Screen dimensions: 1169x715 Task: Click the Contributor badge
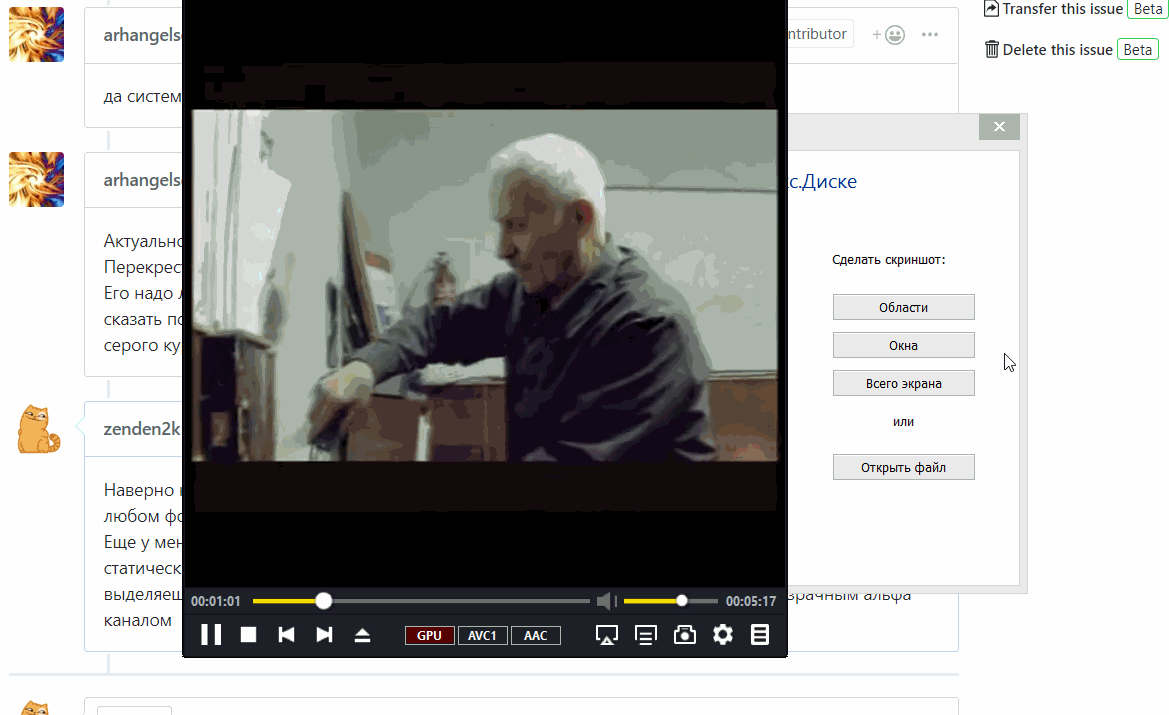point(819,34)
